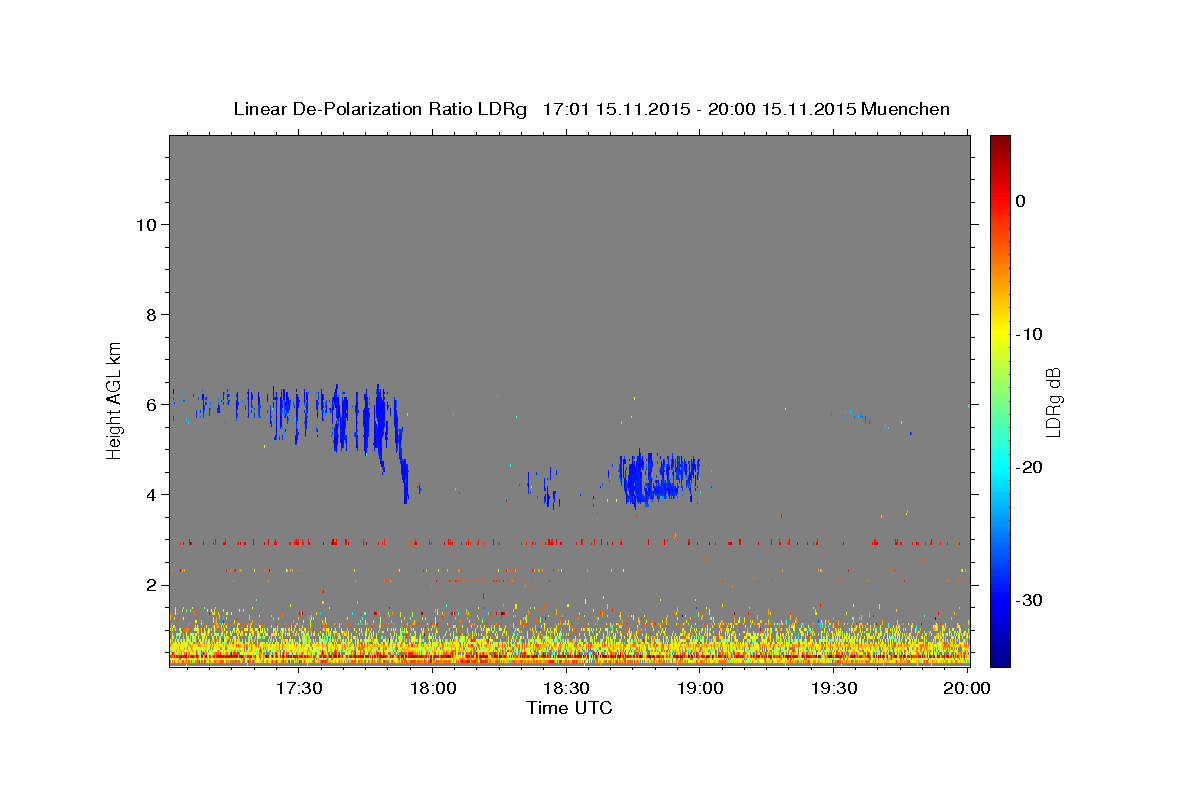Click the height tick label 4

tap(150, 495)
